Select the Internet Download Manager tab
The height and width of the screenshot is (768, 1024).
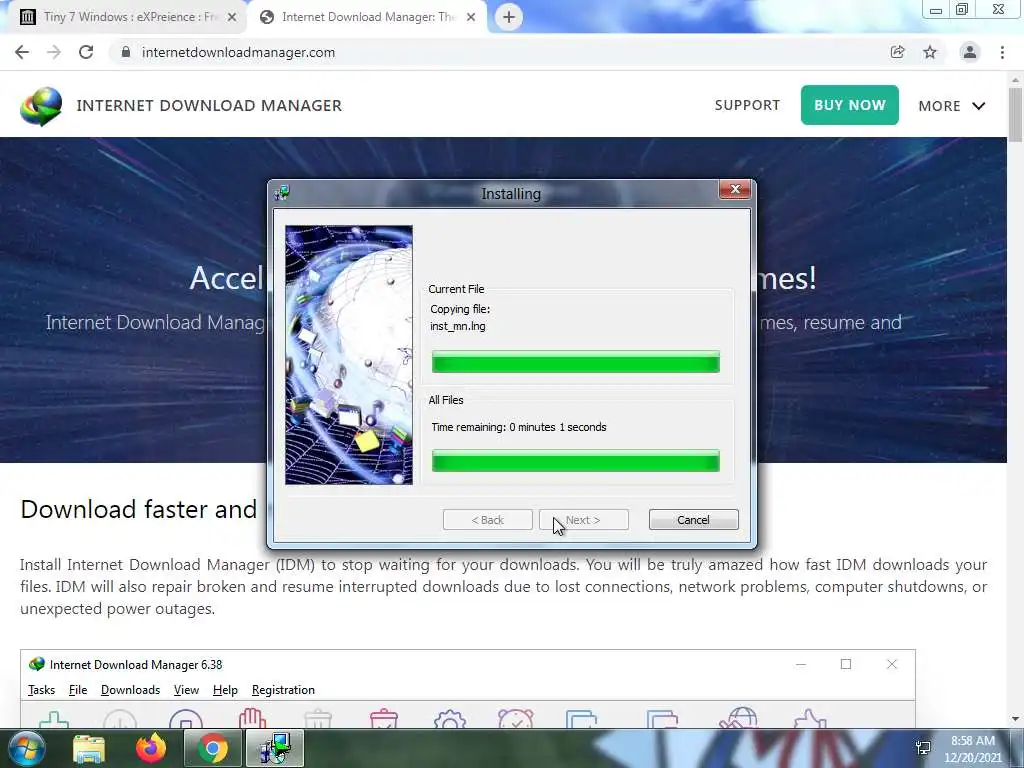pyautogui.click(x=366, y=17)
